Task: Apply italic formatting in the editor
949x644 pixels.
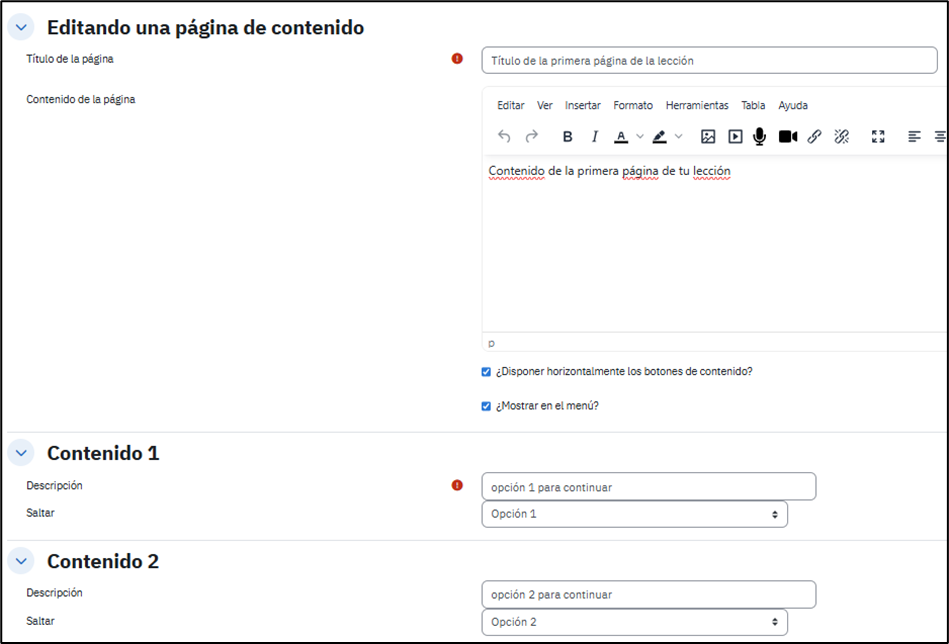Action: [594, 137]
